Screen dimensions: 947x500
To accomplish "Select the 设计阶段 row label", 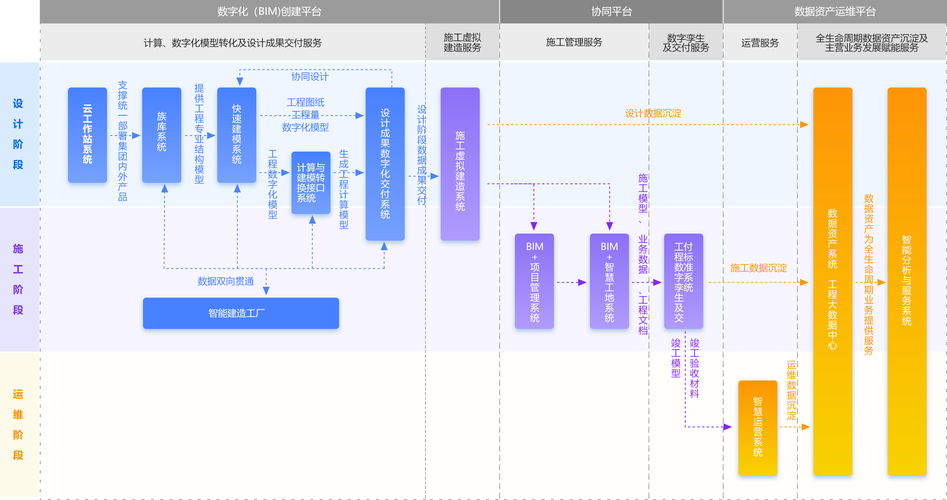I will (18, 134).
